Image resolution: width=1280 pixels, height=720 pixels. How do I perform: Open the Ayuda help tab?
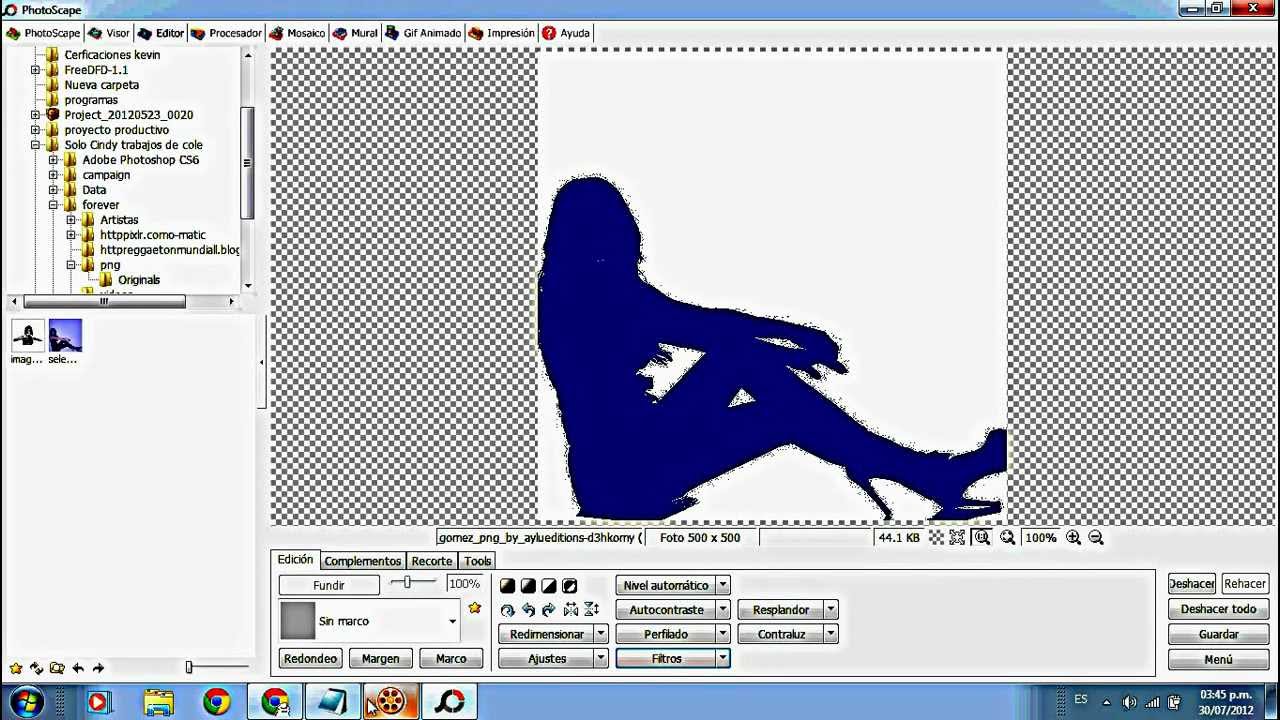click(566, 33)
